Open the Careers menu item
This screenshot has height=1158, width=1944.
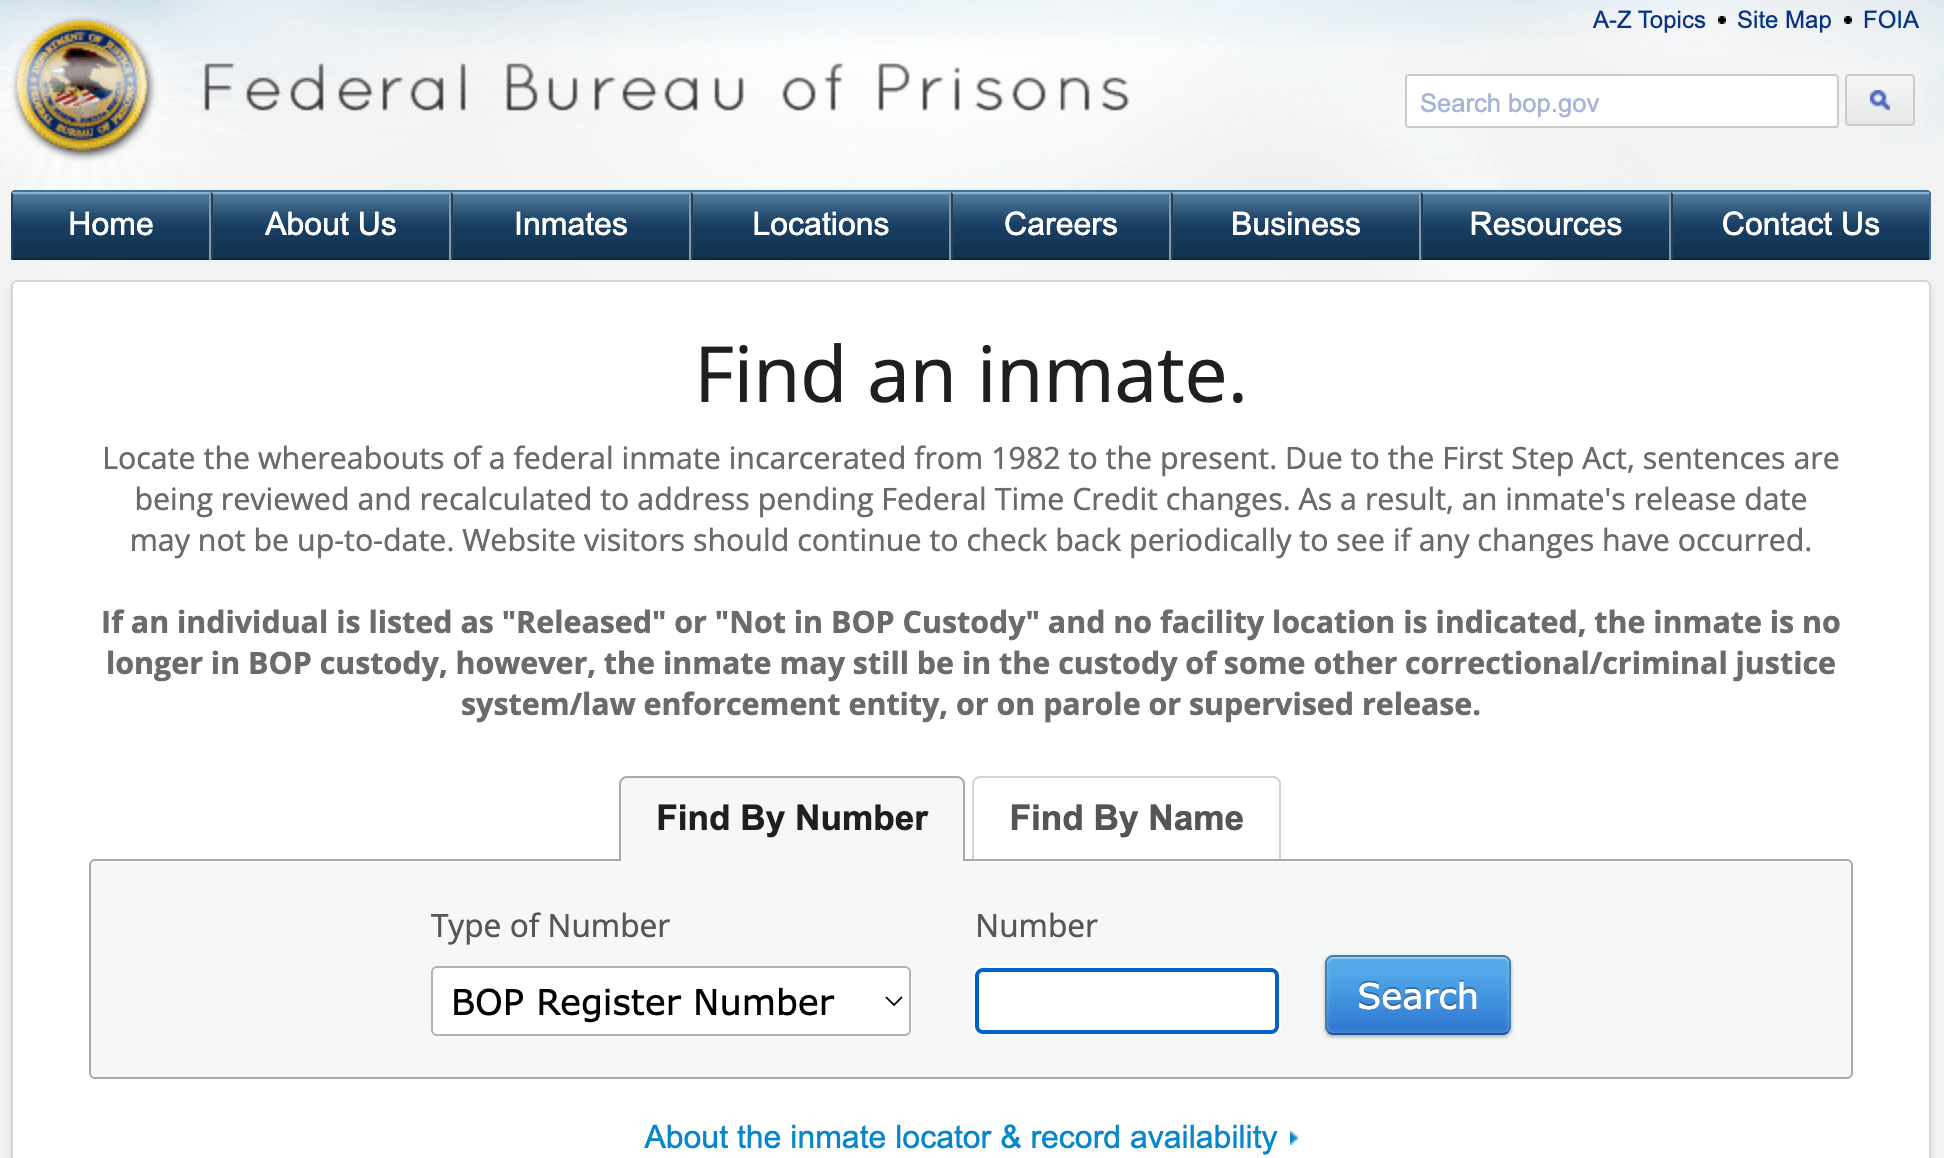tap(1061, 225)
